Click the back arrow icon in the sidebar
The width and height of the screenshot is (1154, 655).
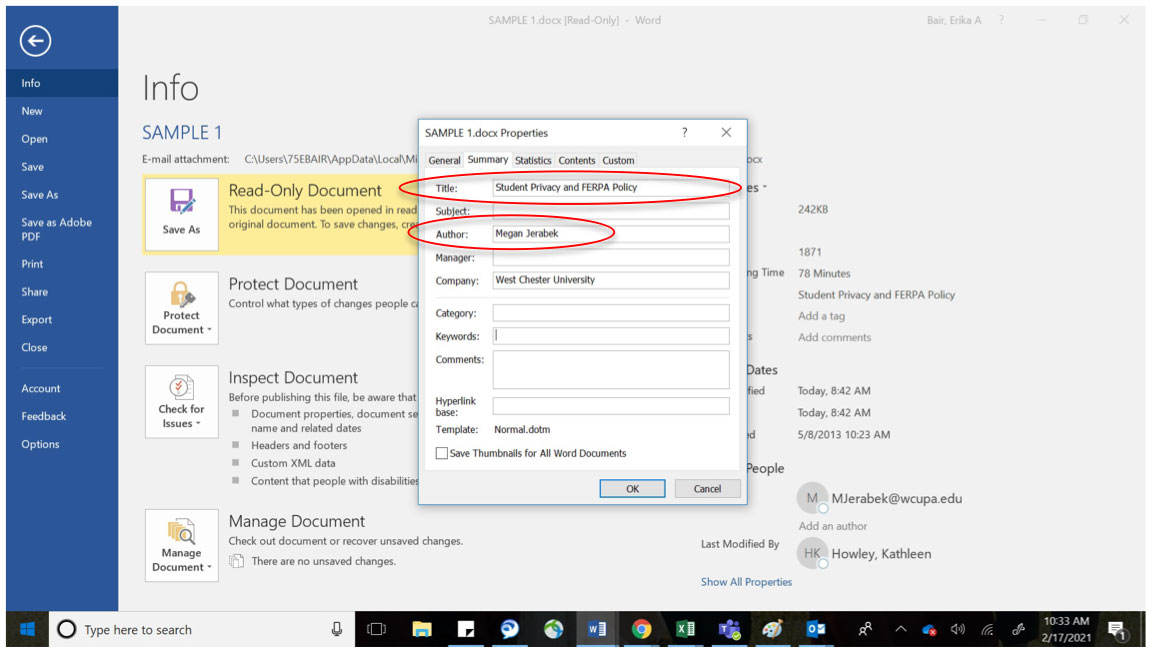pyautogui.click(x=35, y=40)
